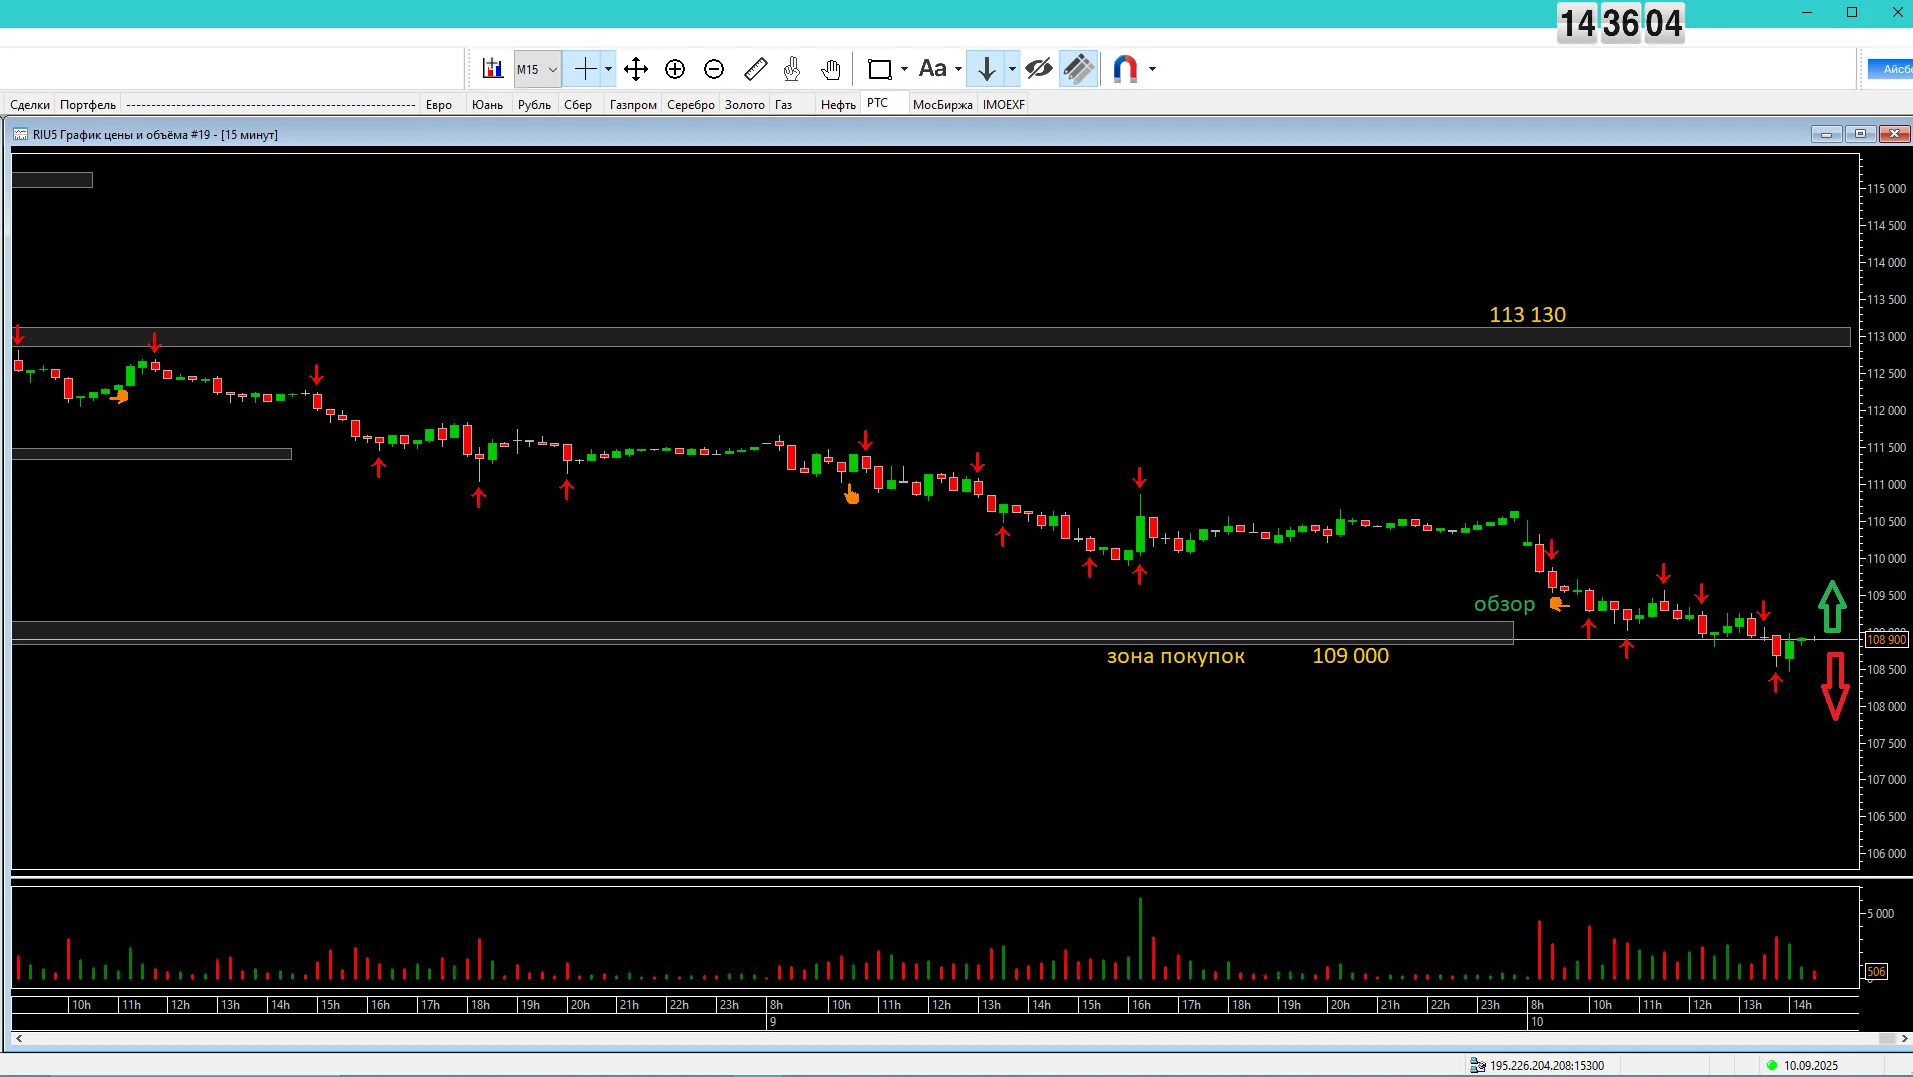Select the open hand grab tool
Image resolution: width=1913 pixels, height=1077 pixels.
point(831,69)
